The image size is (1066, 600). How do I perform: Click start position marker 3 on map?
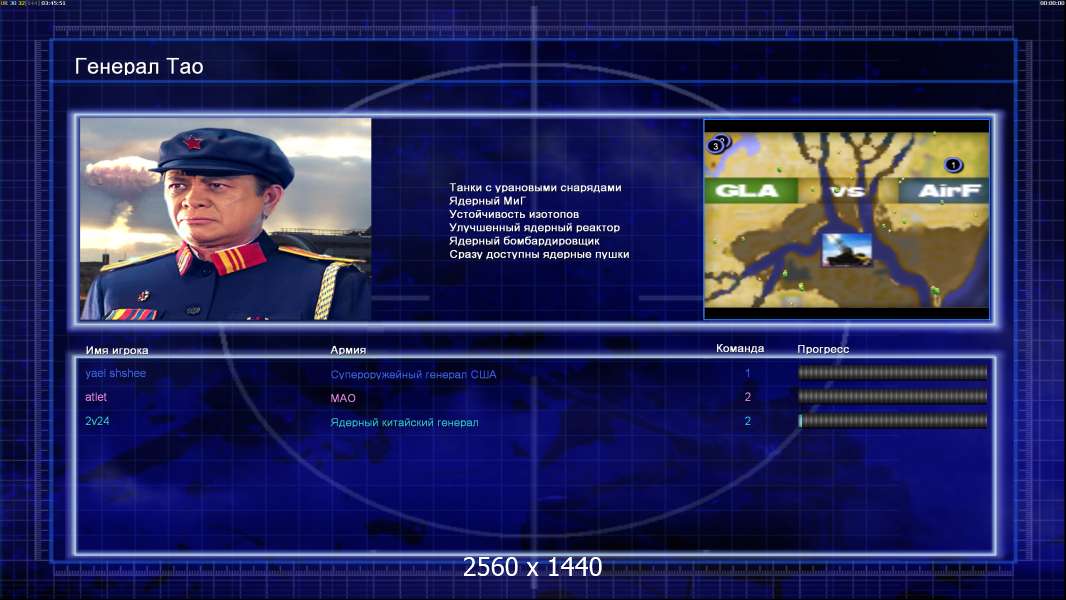pyautogui.click(x=715, y=146)
